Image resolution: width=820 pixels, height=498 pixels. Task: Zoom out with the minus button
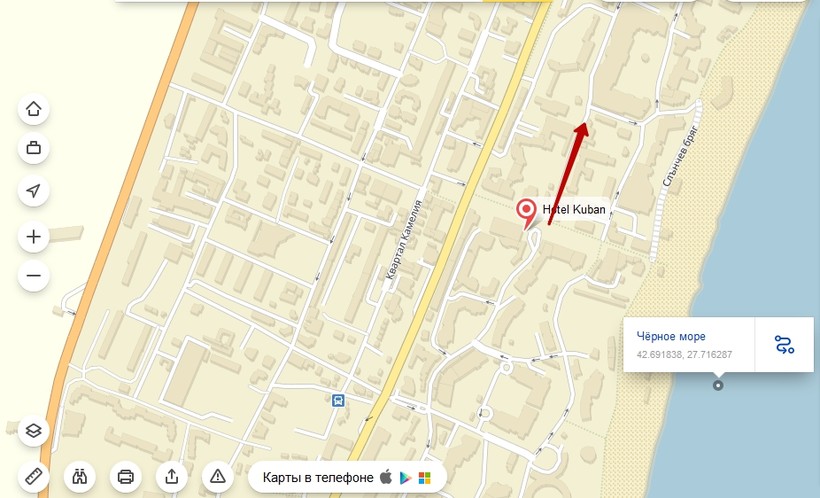(33, 275)
